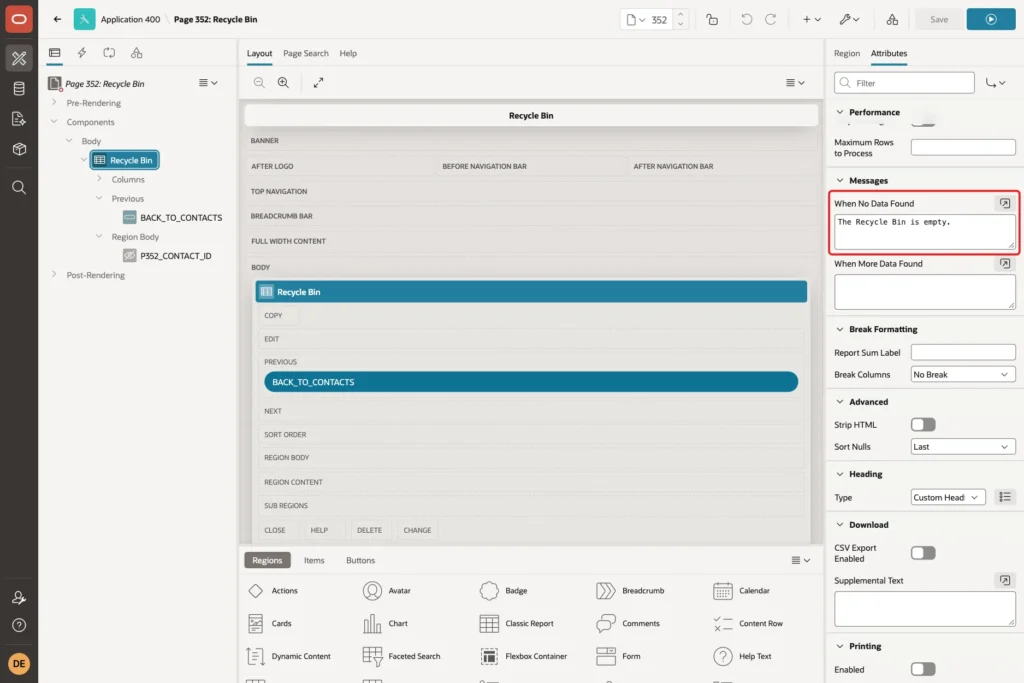Open the page selector dropdown icon
The height and width of the screenshot is (683, 1024).
(x=635, y=20)
